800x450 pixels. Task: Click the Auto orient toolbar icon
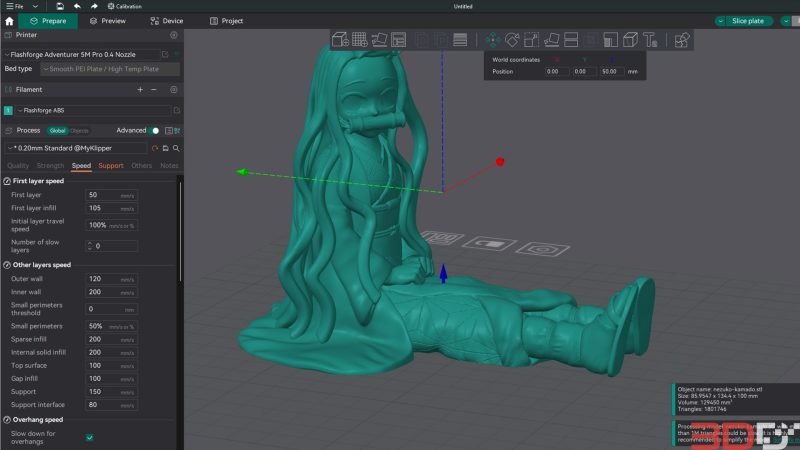pyautogui.click(x=379, y=39)
